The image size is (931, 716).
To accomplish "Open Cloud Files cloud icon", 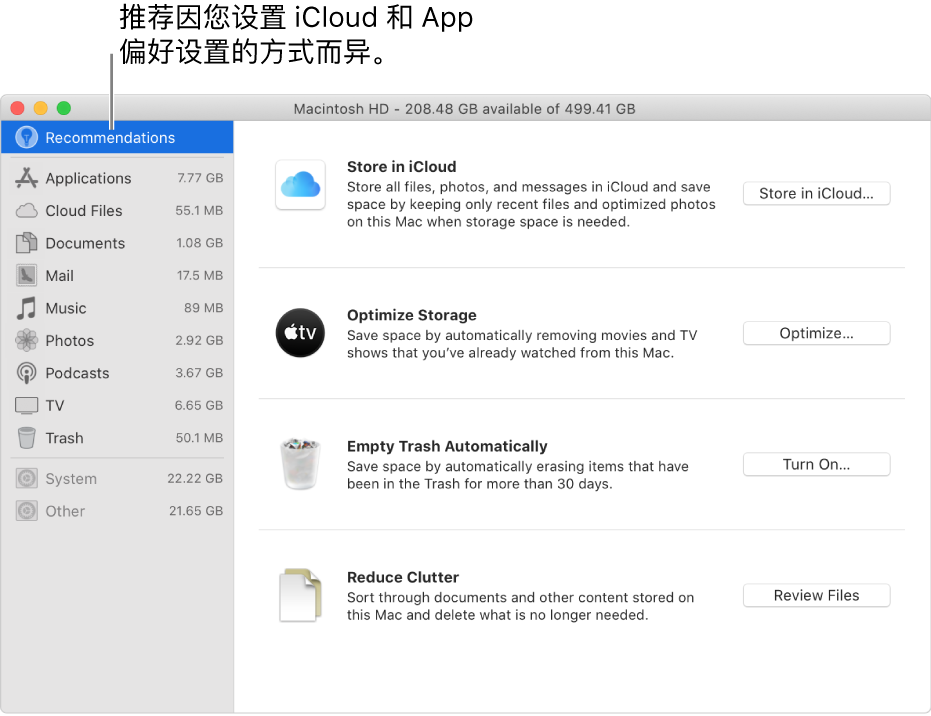I will tap(27, 211).
